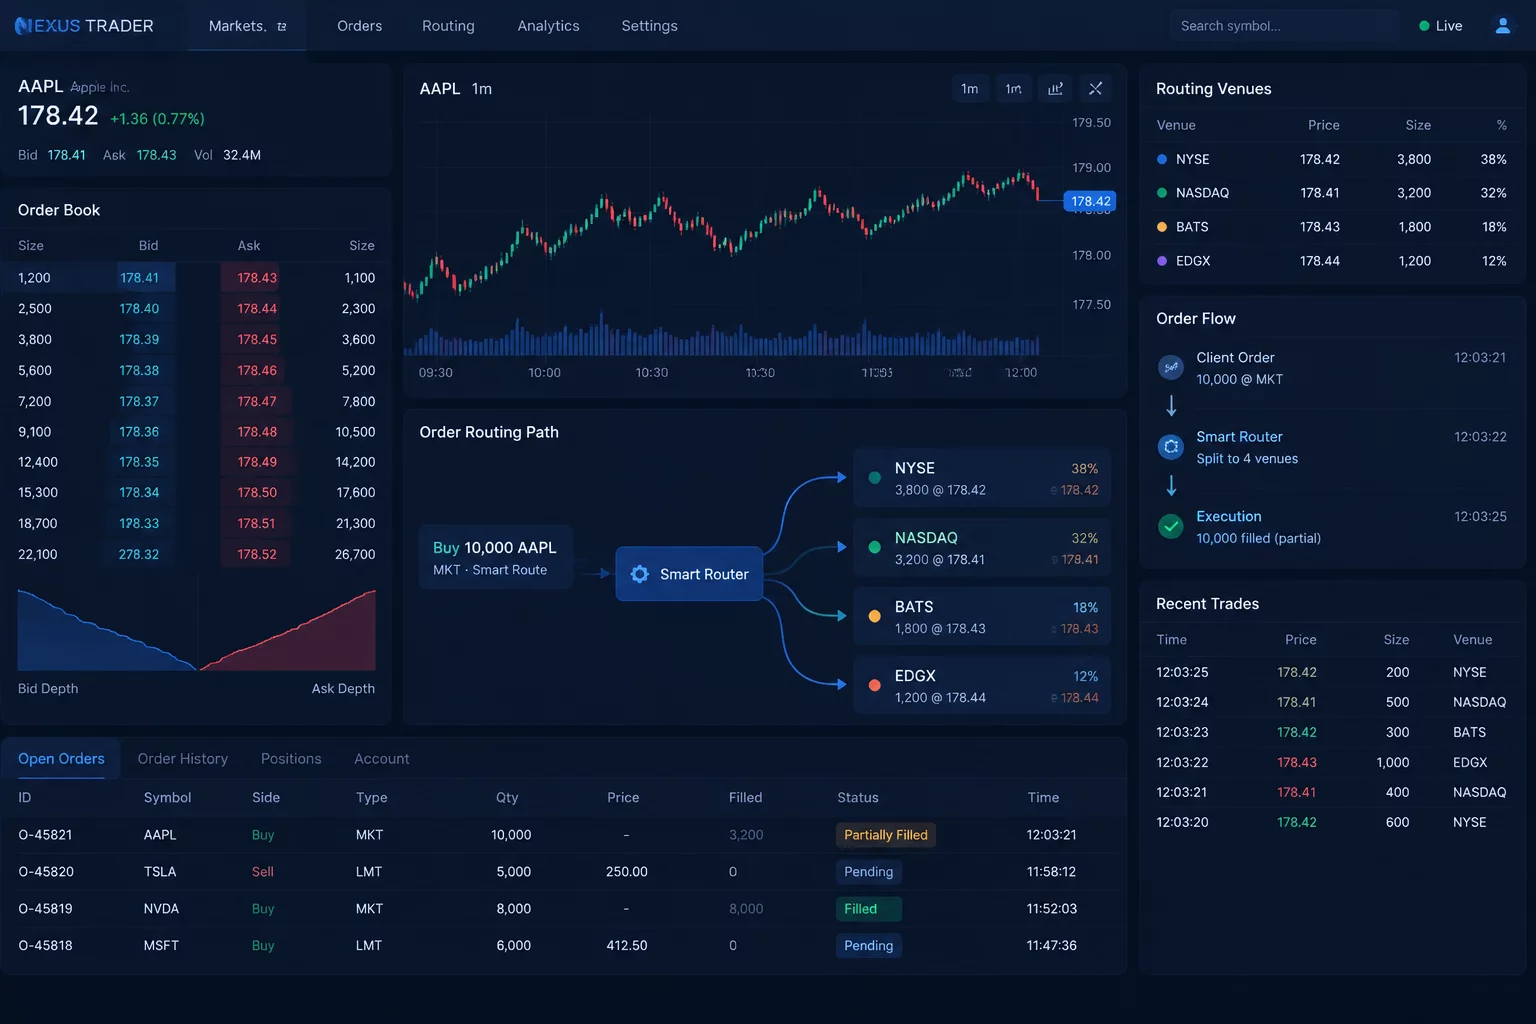The image size is (1536, 1024).
Task: Click the red EDGX dot in the routing path card
Action: tap(875, 686)
